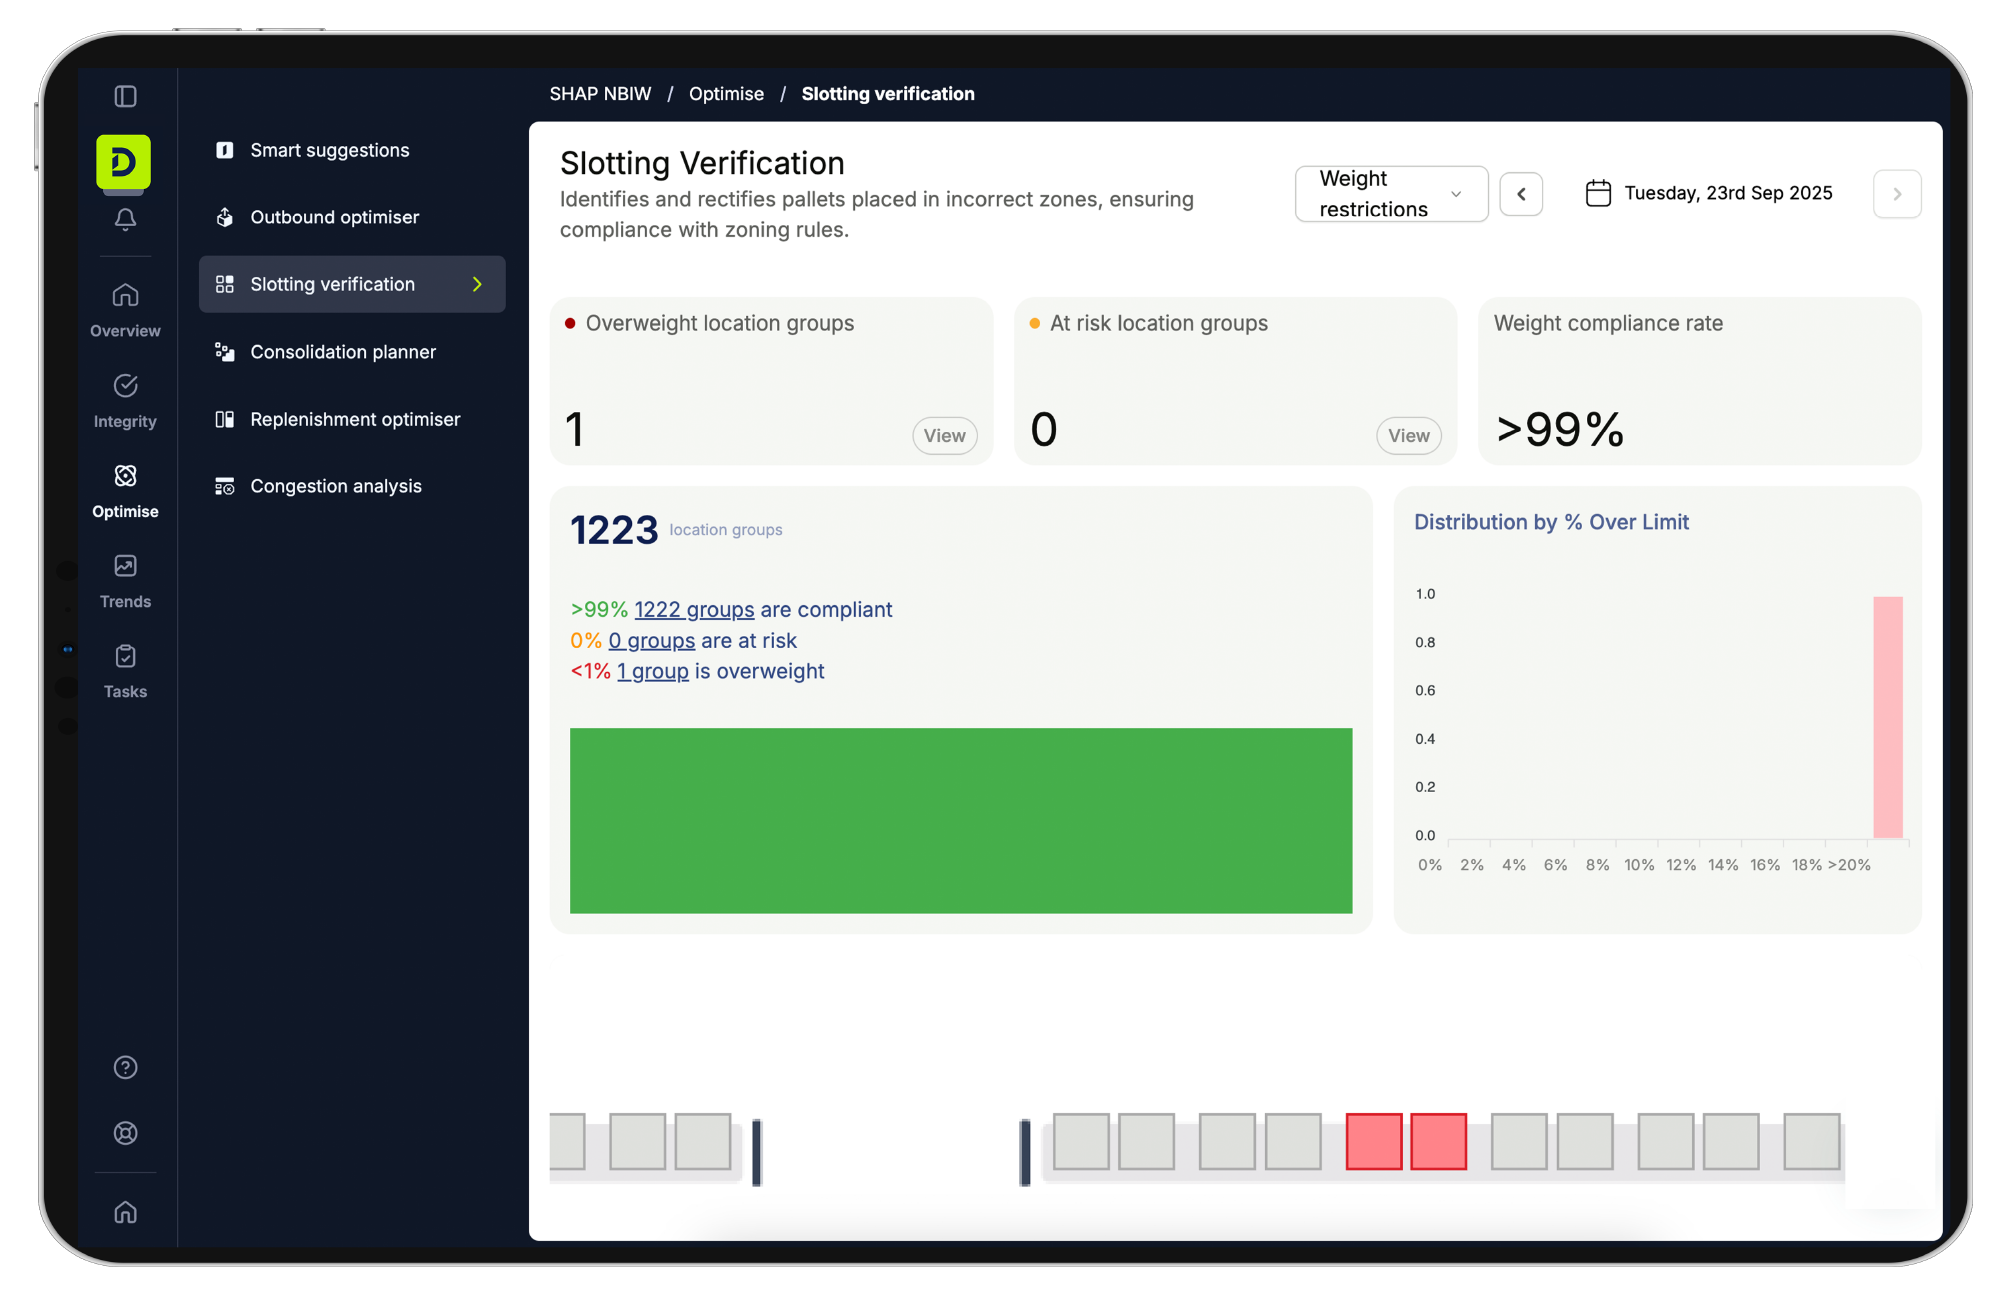Go to next day arrow

point(1896,194)
